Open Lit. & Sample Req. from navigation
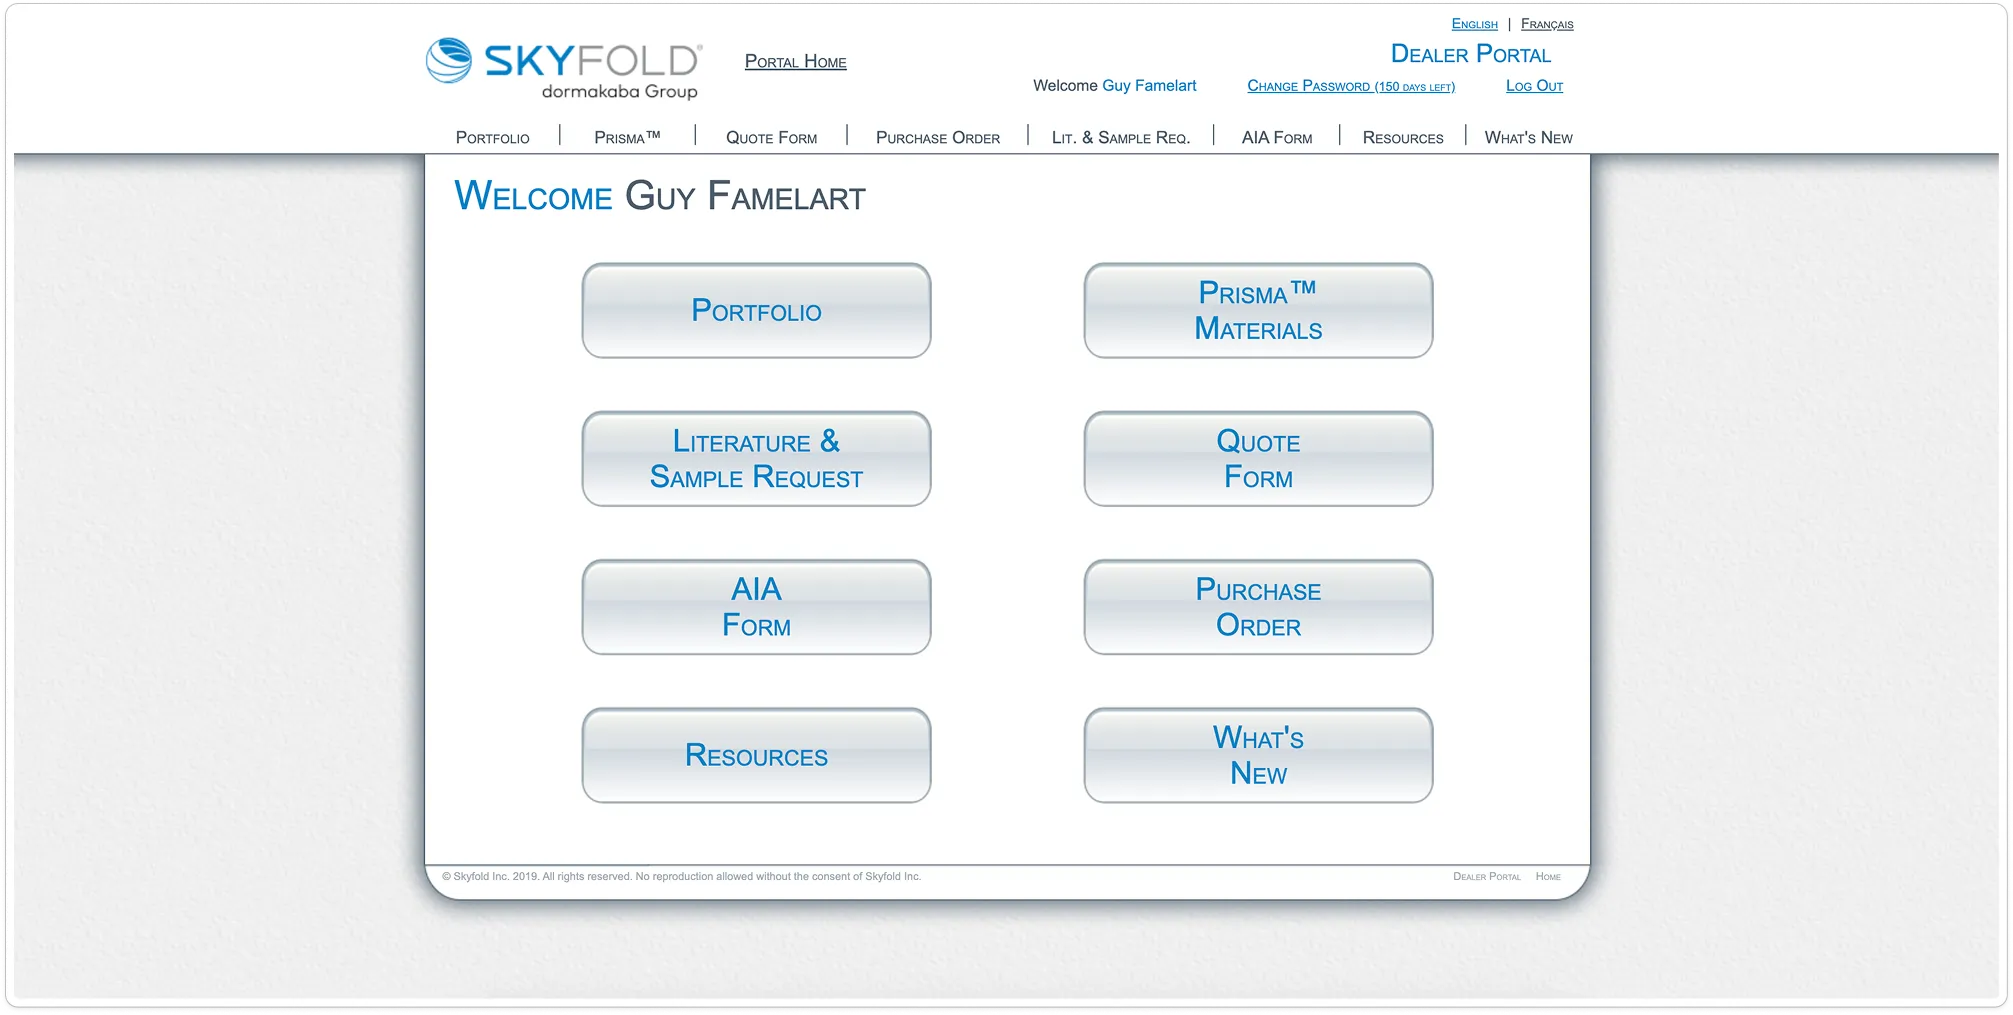 (1120, 137)
